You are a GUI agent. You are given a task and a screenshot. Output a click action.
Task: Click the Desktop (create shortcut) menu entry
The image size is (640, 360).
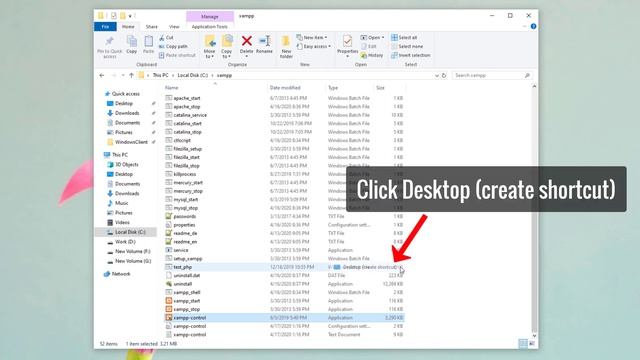[x=366, y=267]
